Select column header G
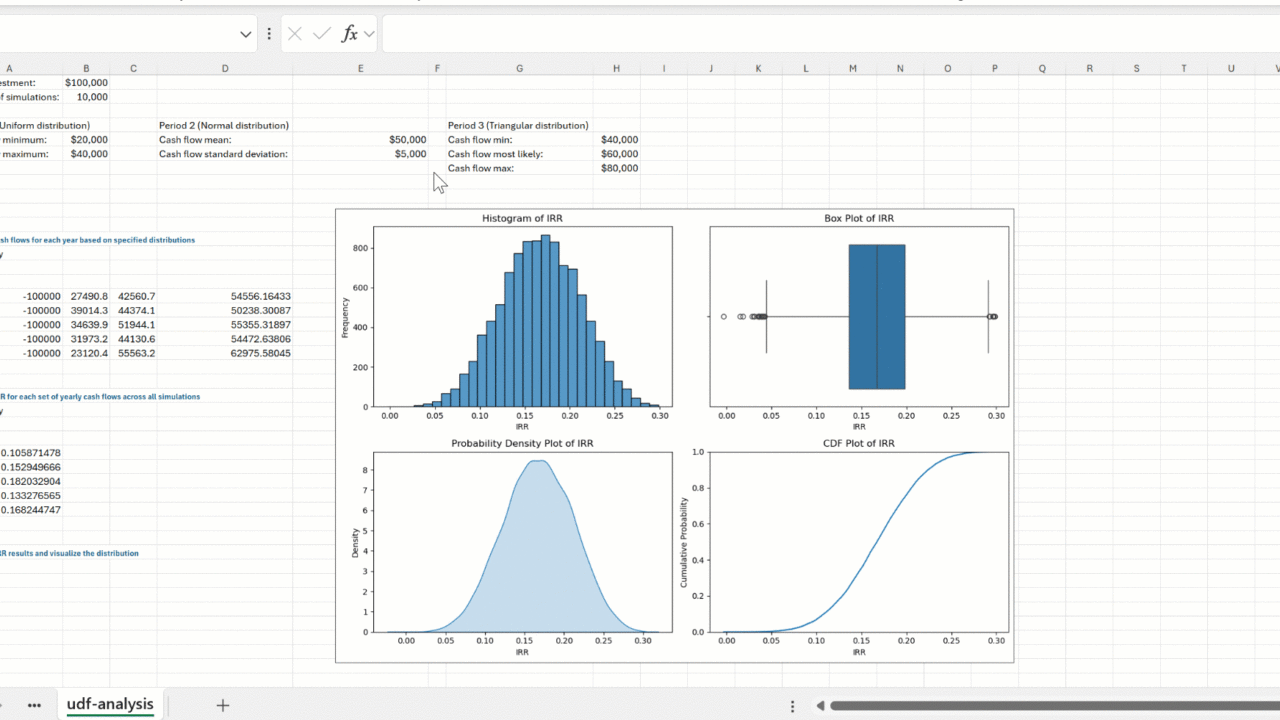 [x=519, y=68]
